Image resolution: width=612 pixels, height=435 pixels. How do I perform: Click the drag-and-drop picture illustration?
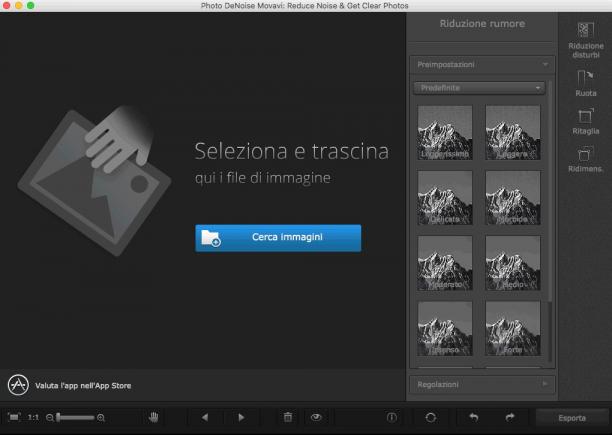coord(94,181)
